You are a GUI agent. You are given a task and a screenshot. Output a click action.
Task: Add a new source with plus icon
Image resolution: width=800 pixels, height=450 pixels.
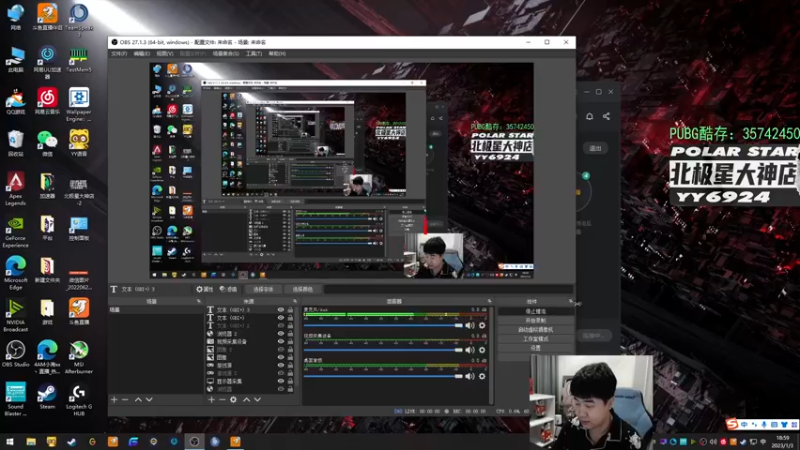211,399
